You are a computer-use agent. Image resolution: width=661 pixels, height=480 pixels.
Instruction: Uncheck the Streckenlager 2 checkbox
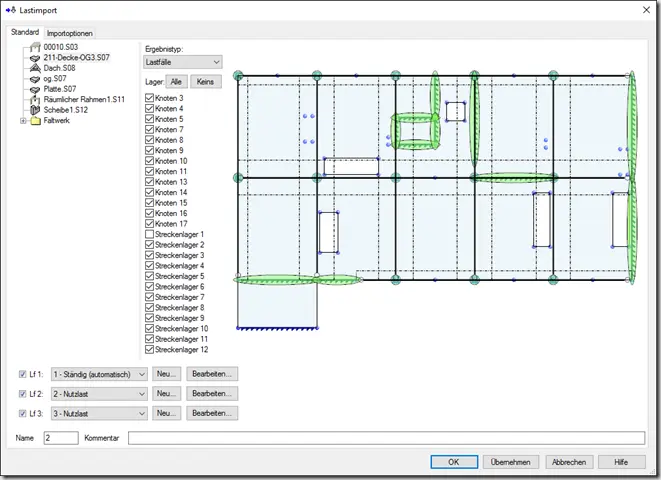(x=149, y=245)
